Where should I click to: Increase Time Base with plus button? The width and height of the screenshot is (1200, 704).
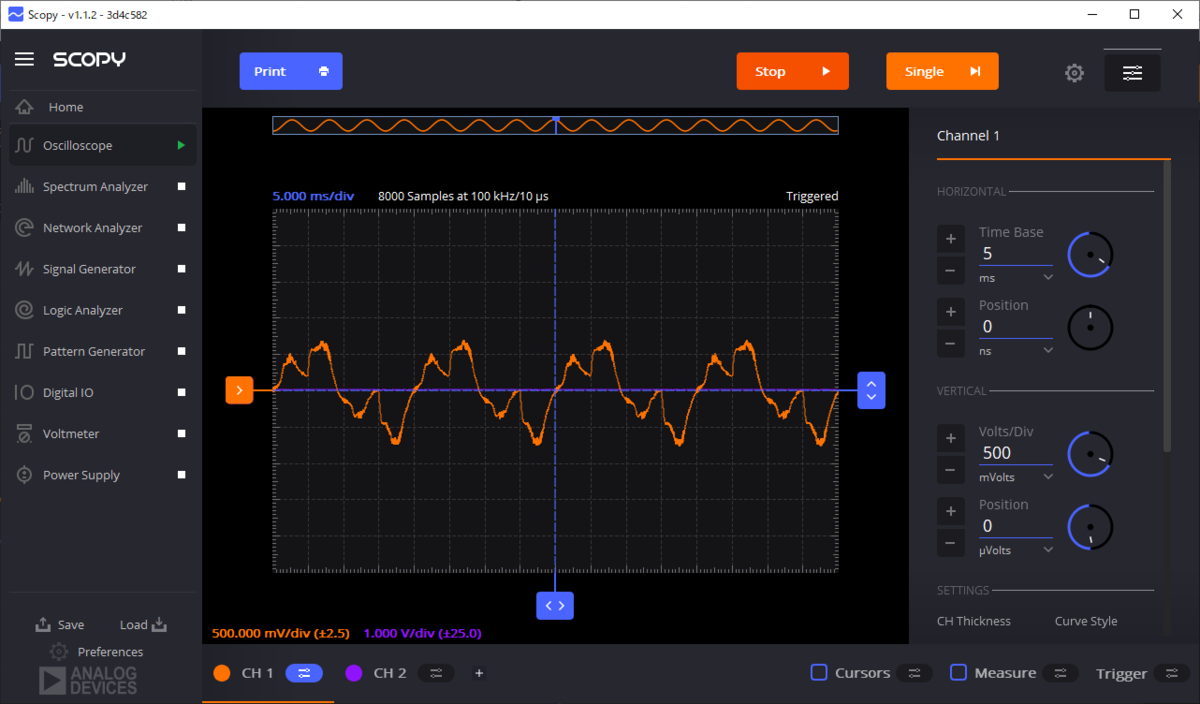950,239
